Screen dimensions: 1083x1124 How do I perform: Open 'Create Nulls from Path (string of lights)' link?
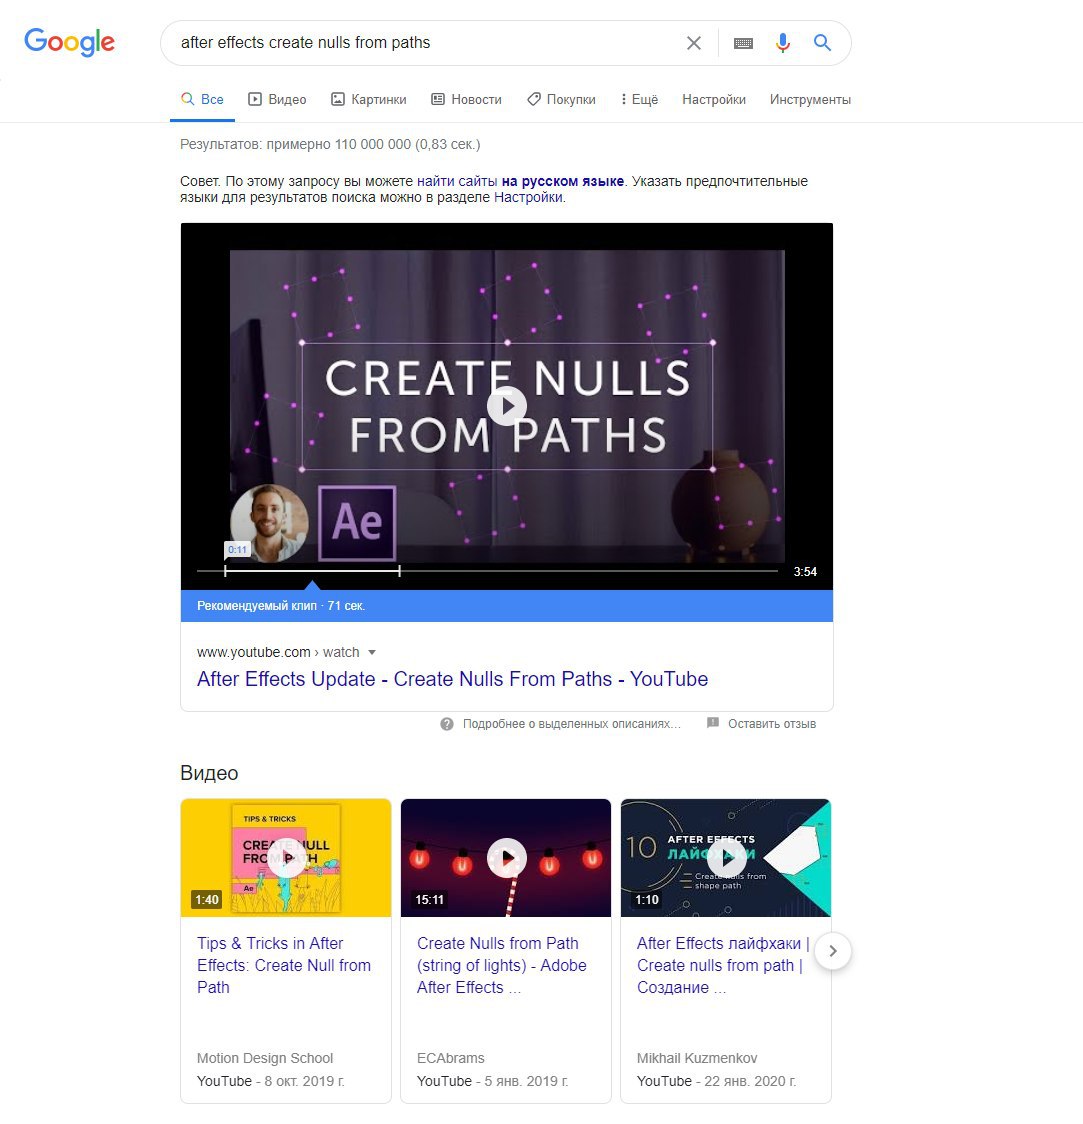click(502, 966)
